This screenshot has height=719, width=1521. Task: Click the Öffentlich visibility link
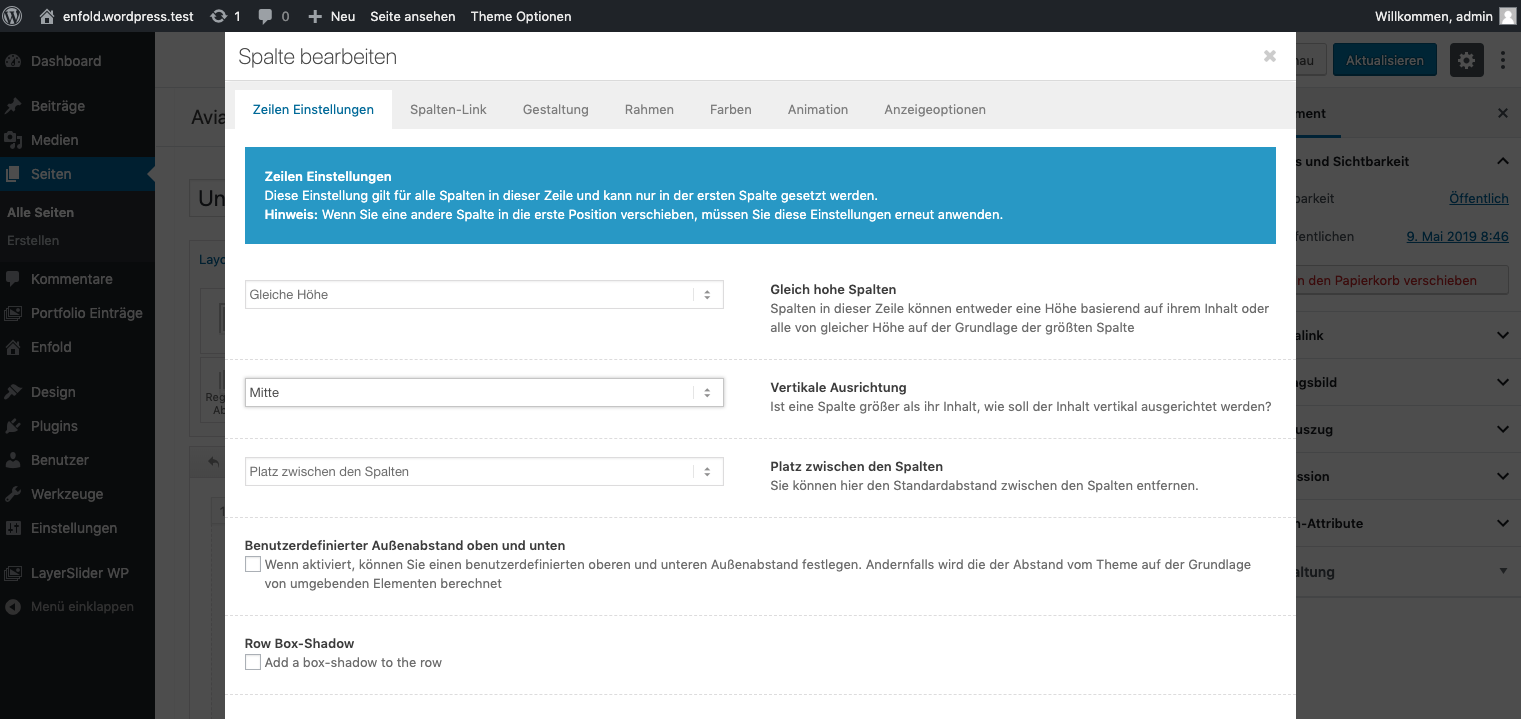point(1478,199)
